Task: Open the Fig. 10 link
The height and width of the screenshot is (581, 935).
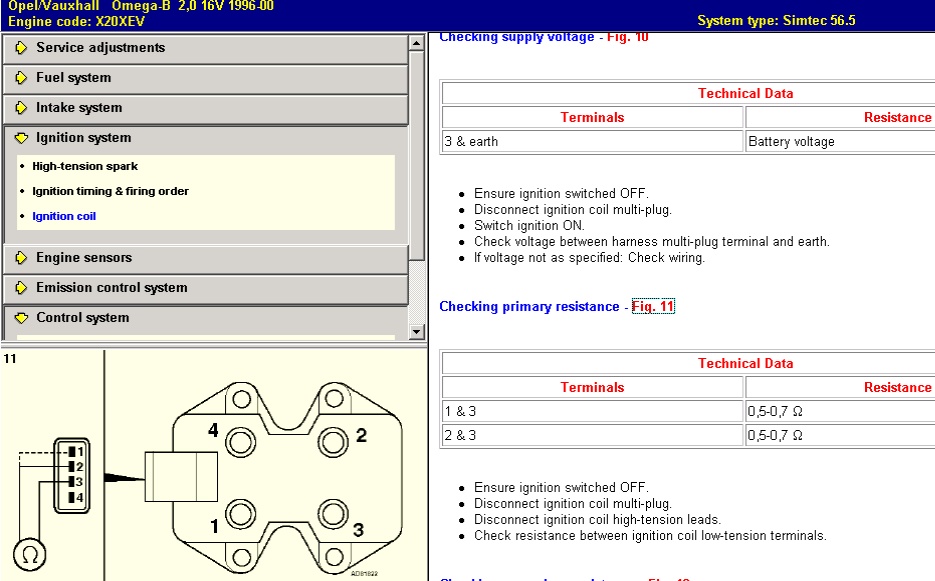Action: pyautogui.click(x=628, y=37)
